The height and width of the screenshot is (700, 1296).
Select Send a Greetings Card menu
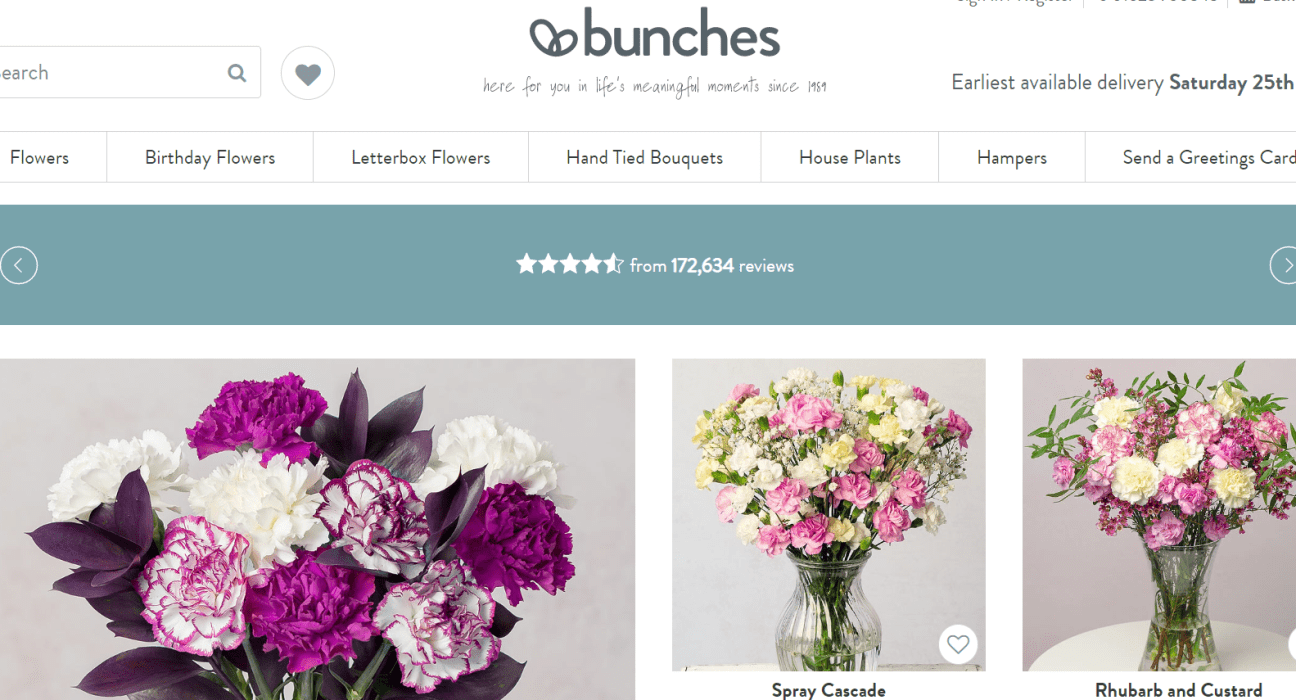pyautogui.click(x=1208, y=157)
